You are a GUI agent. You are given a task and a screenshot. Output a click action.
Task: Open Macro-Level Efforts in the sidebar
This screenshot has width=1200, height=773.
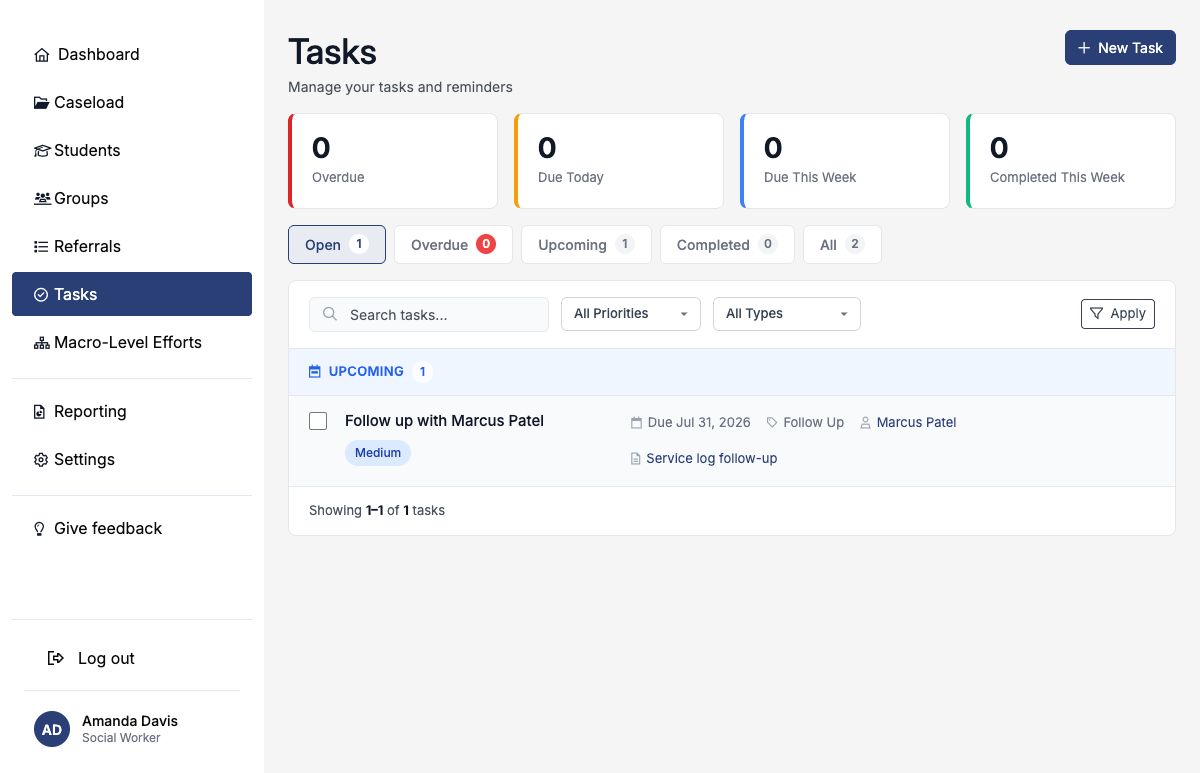(132, 343)
